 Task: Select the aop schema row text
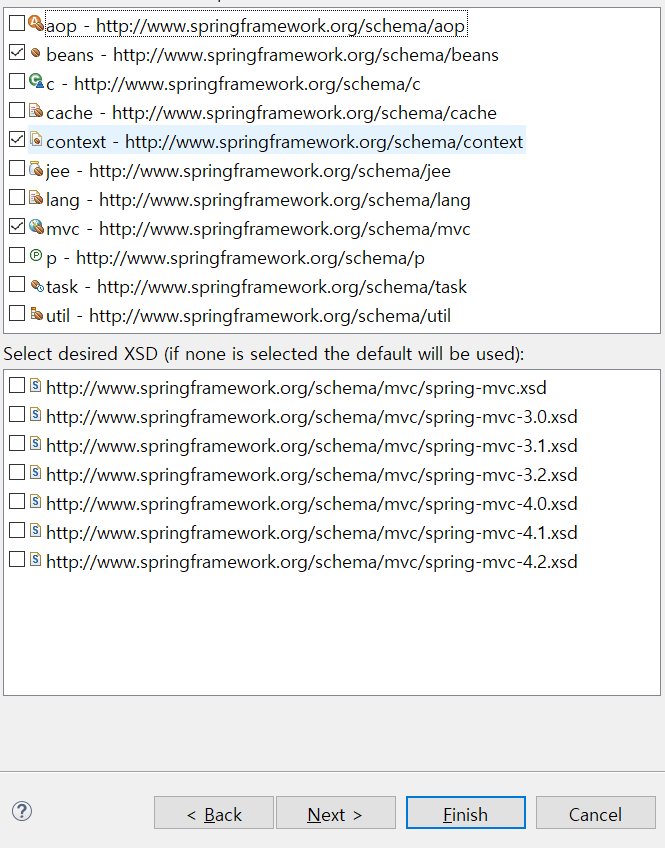tap(256, 25)
